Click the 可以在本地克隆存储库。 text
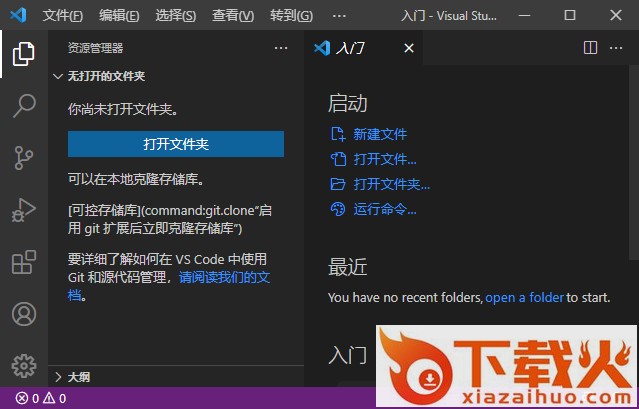Viewport: 639px width, 409px height. (x=136, y=180)
